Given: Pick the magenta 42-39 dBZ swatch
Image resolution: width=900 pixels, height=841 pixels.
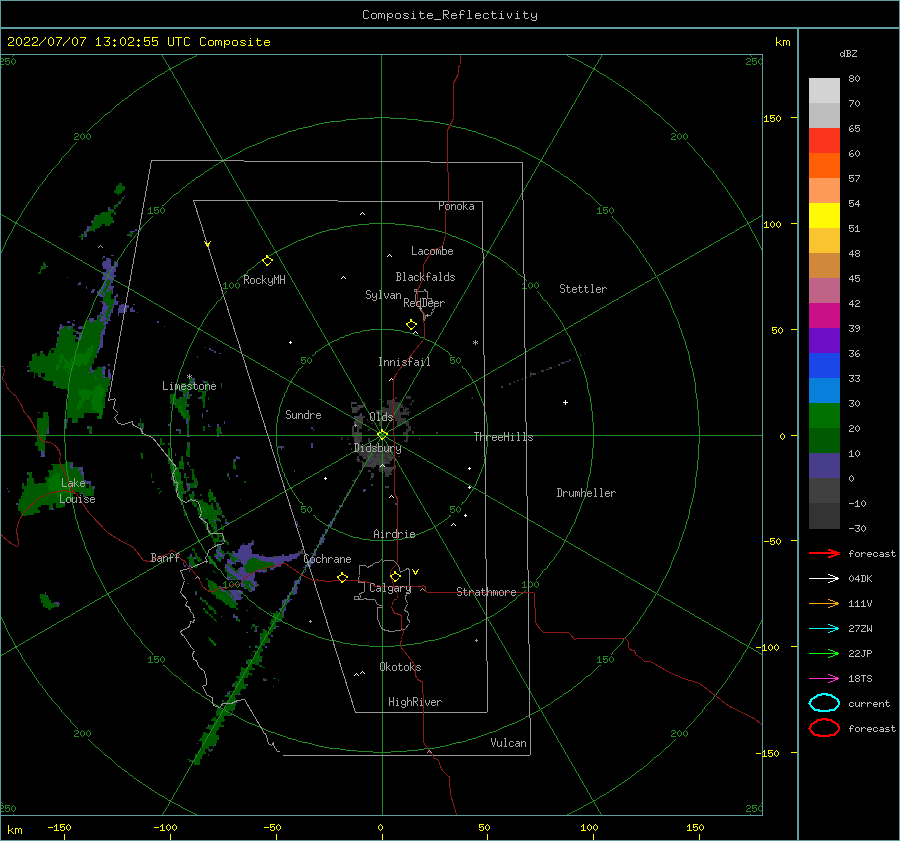Looking at the screenshot, I should tap(824, 315).
